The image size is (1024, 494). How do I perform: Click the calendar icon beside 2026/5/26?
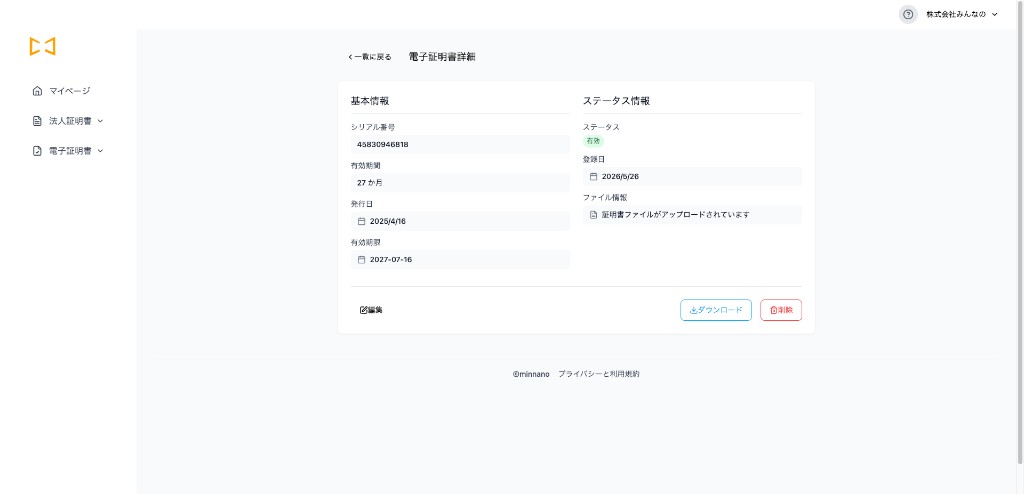coord(593,176)
